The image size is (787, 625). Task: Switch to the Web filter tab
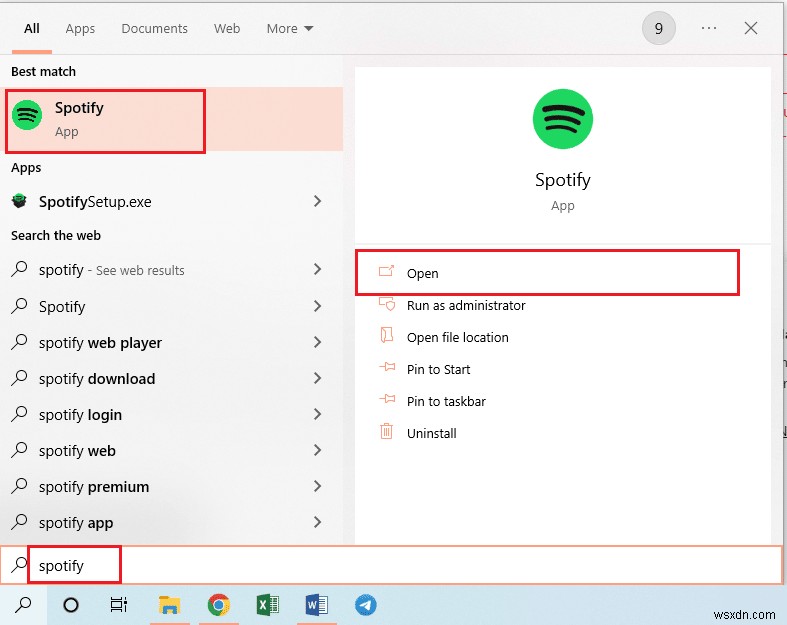coord(227,29)
